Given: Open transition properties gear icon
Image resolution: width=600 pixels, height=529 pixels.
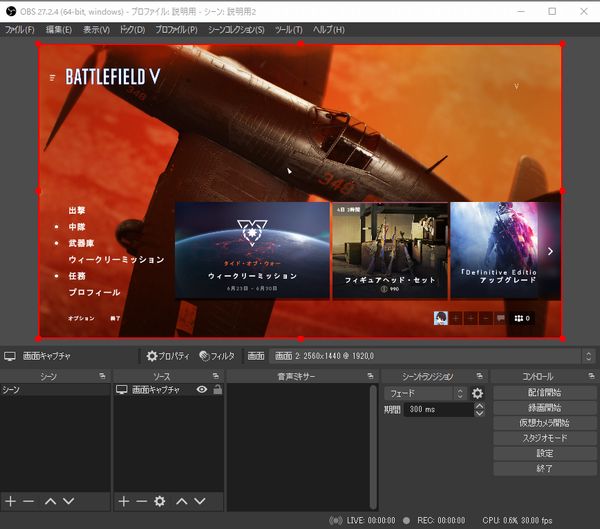Looking at the screenshot, I should (478, 393).
